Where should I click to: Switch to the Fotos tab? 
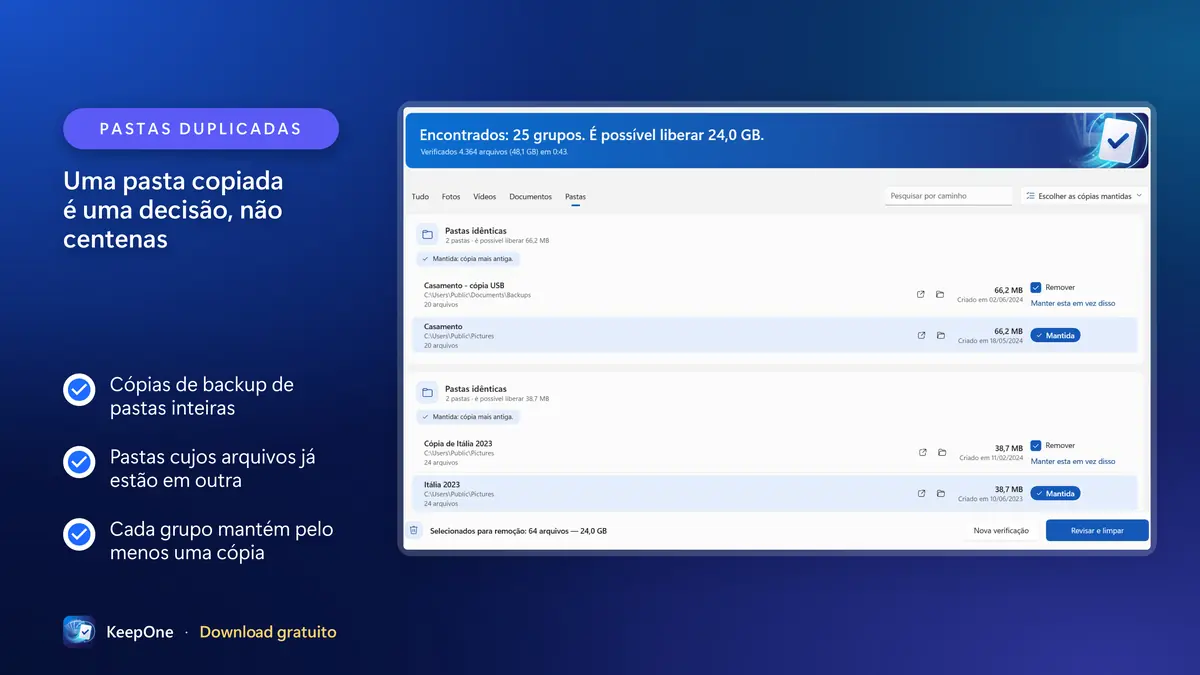451,197
